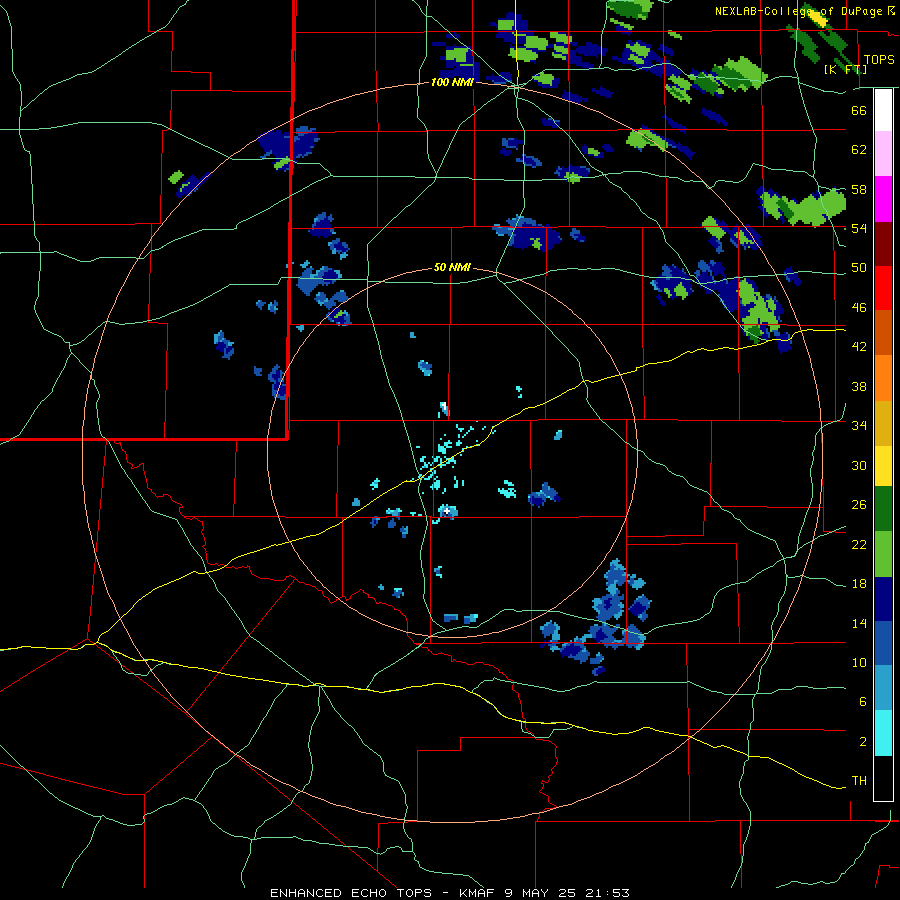The height and width of the screenshot is (900, 900).
Task: Pick the dark red (maroon) legend swatch
Action: pos(883,244)
